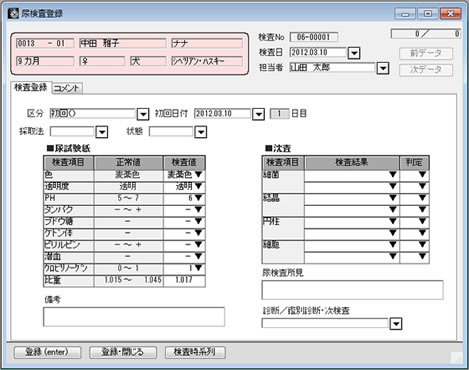Switch to the コメント tab
469x370 pixels.
[x=67, y=88]
